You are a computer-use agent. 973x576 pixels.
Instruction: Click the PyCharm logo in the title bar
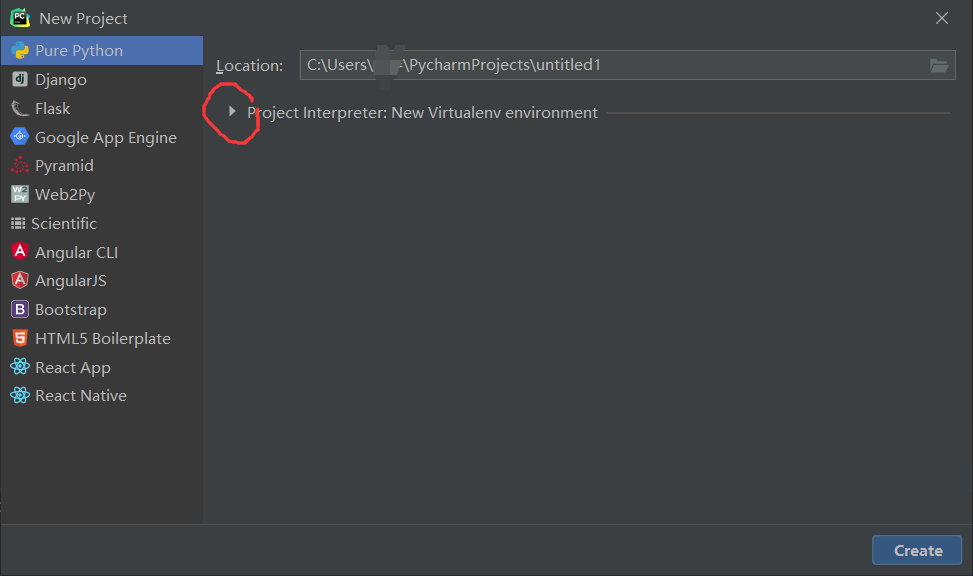[18, 17]
